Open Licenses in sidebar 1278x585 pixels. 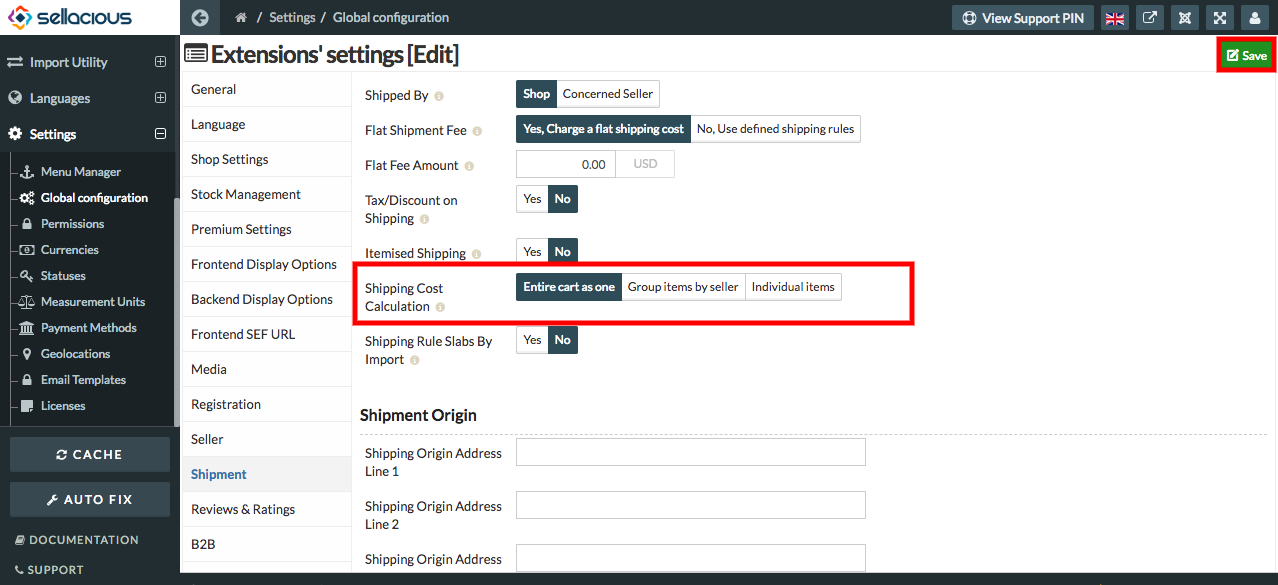click(63, 406)
